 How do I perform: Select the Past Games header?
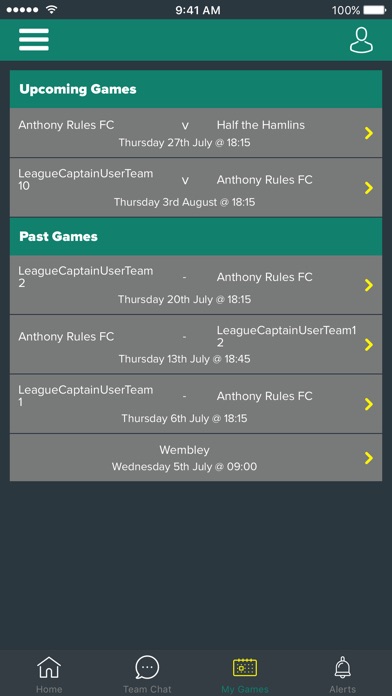click(x=196, y=236)
